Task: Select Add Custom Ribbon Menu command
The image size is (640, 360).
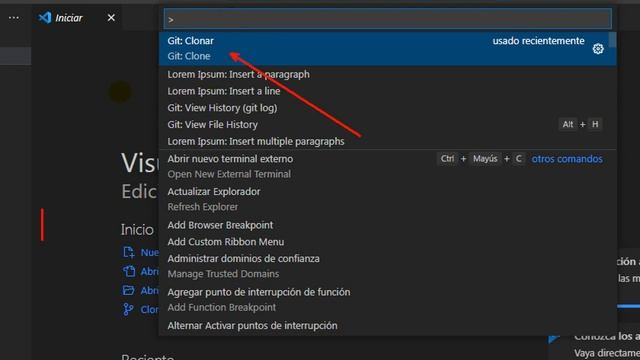Action: (x=387, y=242)
